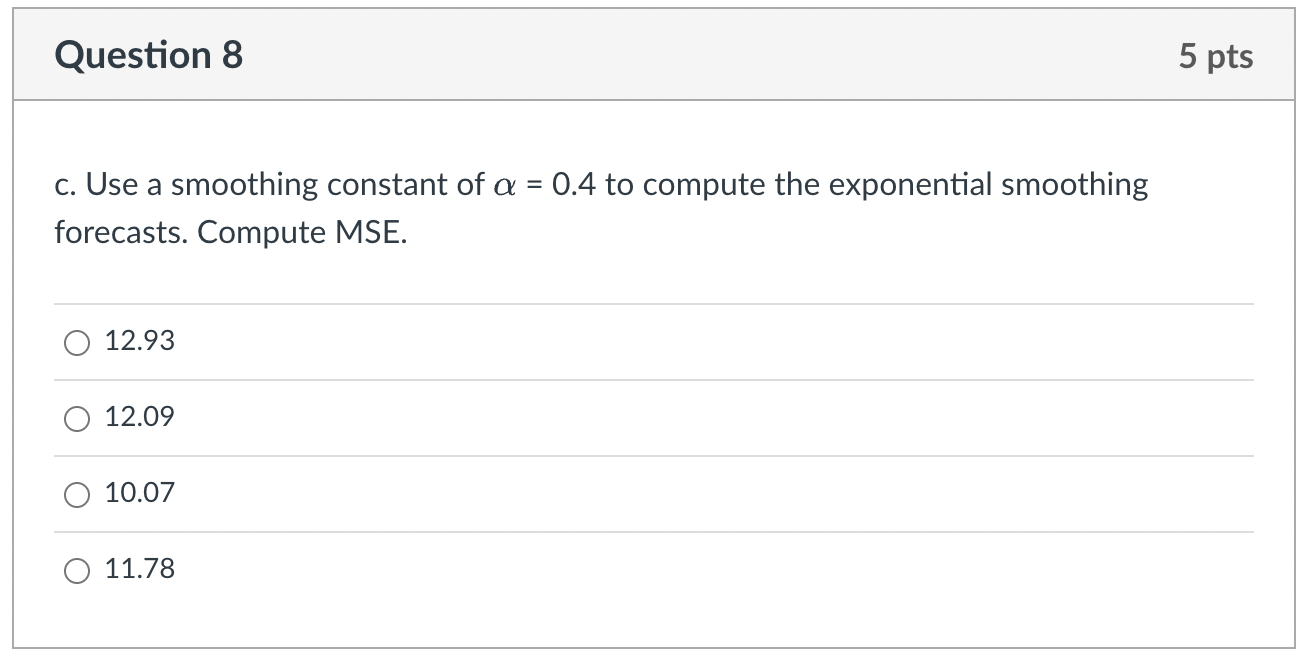Click the answer label 10.07
This screenshot has height=666, width=1314.
coord(140,493)
